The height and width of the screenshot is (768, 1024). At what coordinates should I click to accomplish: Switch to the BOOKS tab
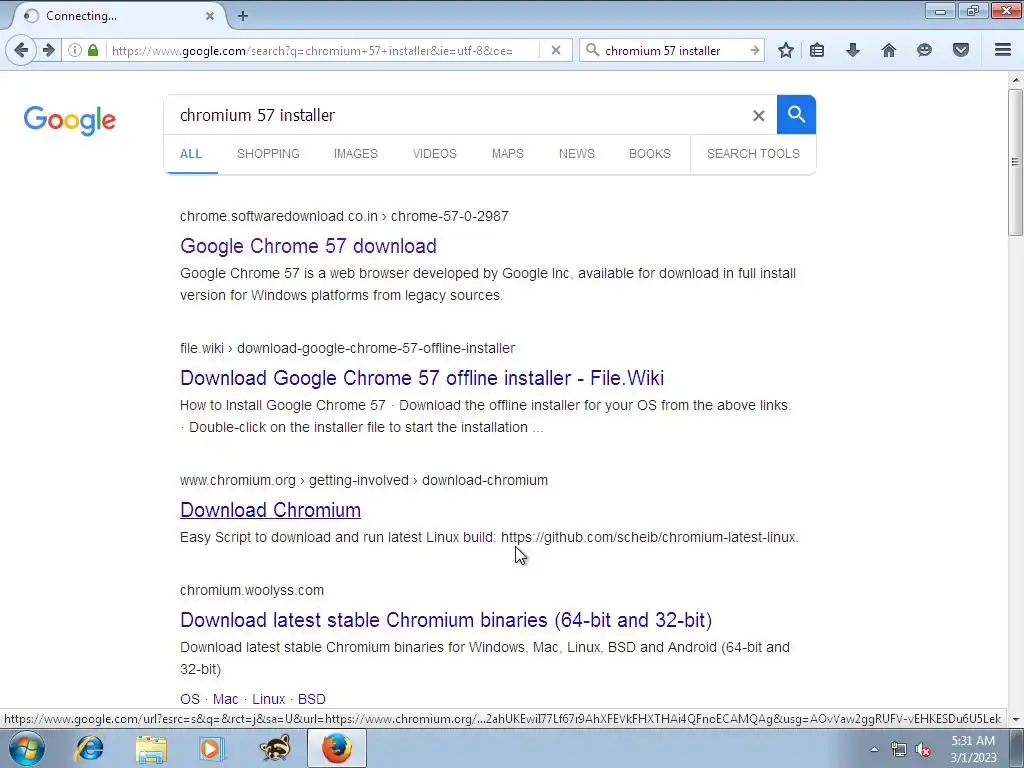click(650, 154)
